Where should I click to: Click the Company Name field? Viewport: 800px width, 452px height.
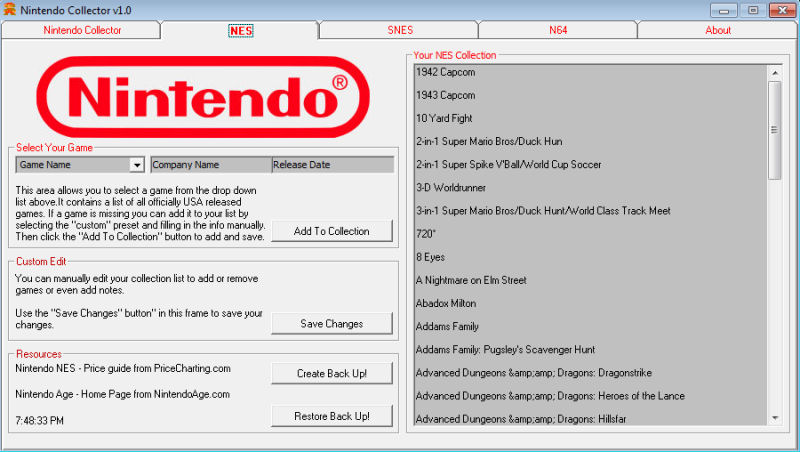tap(211, 165)
